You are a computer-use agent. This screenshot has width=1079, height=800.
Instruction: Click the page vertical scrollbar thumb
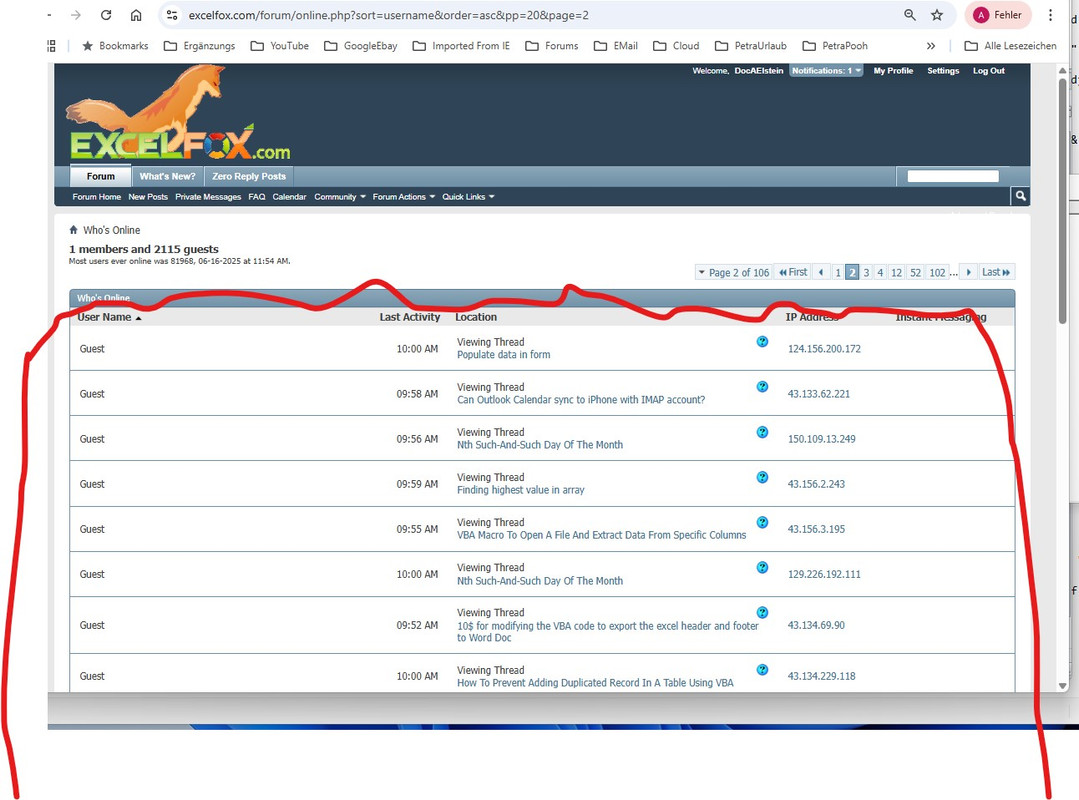pyautogui.click(x=1062, y=199)
